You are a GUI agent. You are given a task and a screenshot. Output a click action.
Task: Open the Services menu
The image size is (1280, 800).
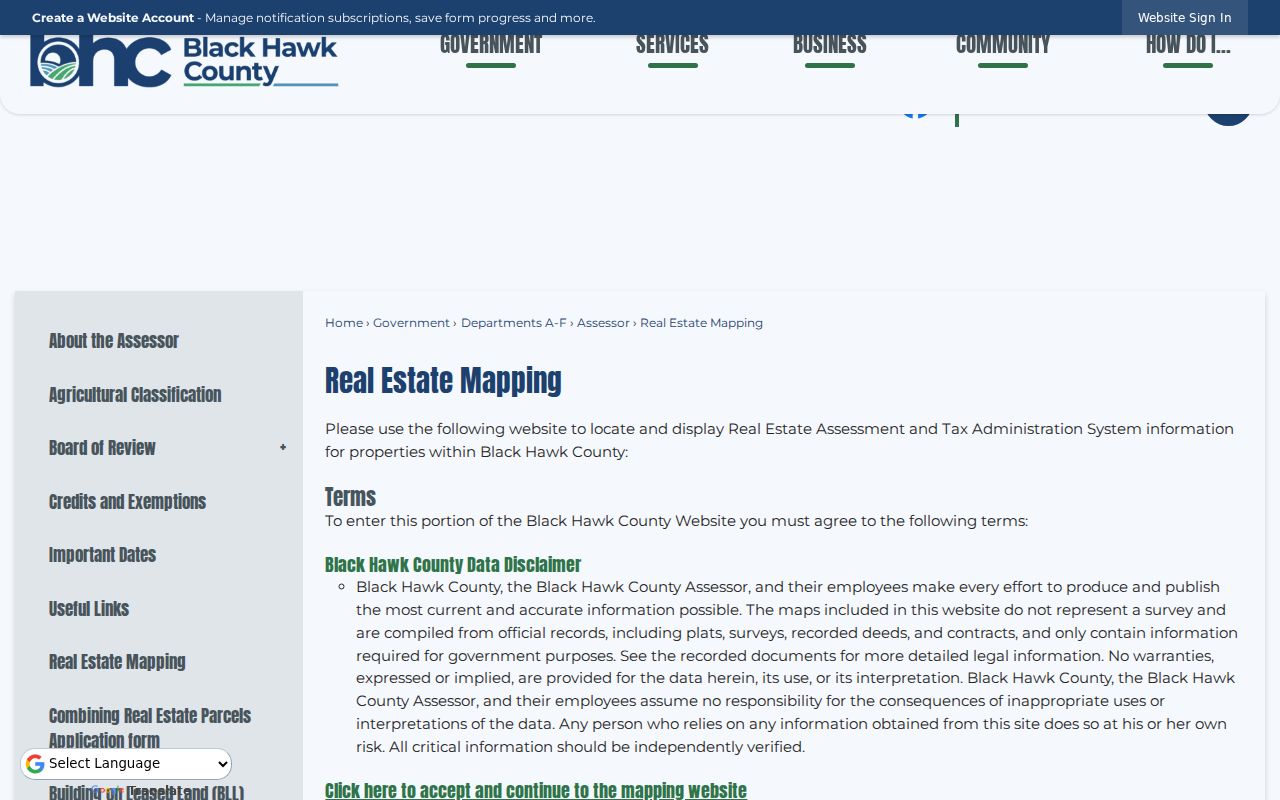click(x=672, y=45)
